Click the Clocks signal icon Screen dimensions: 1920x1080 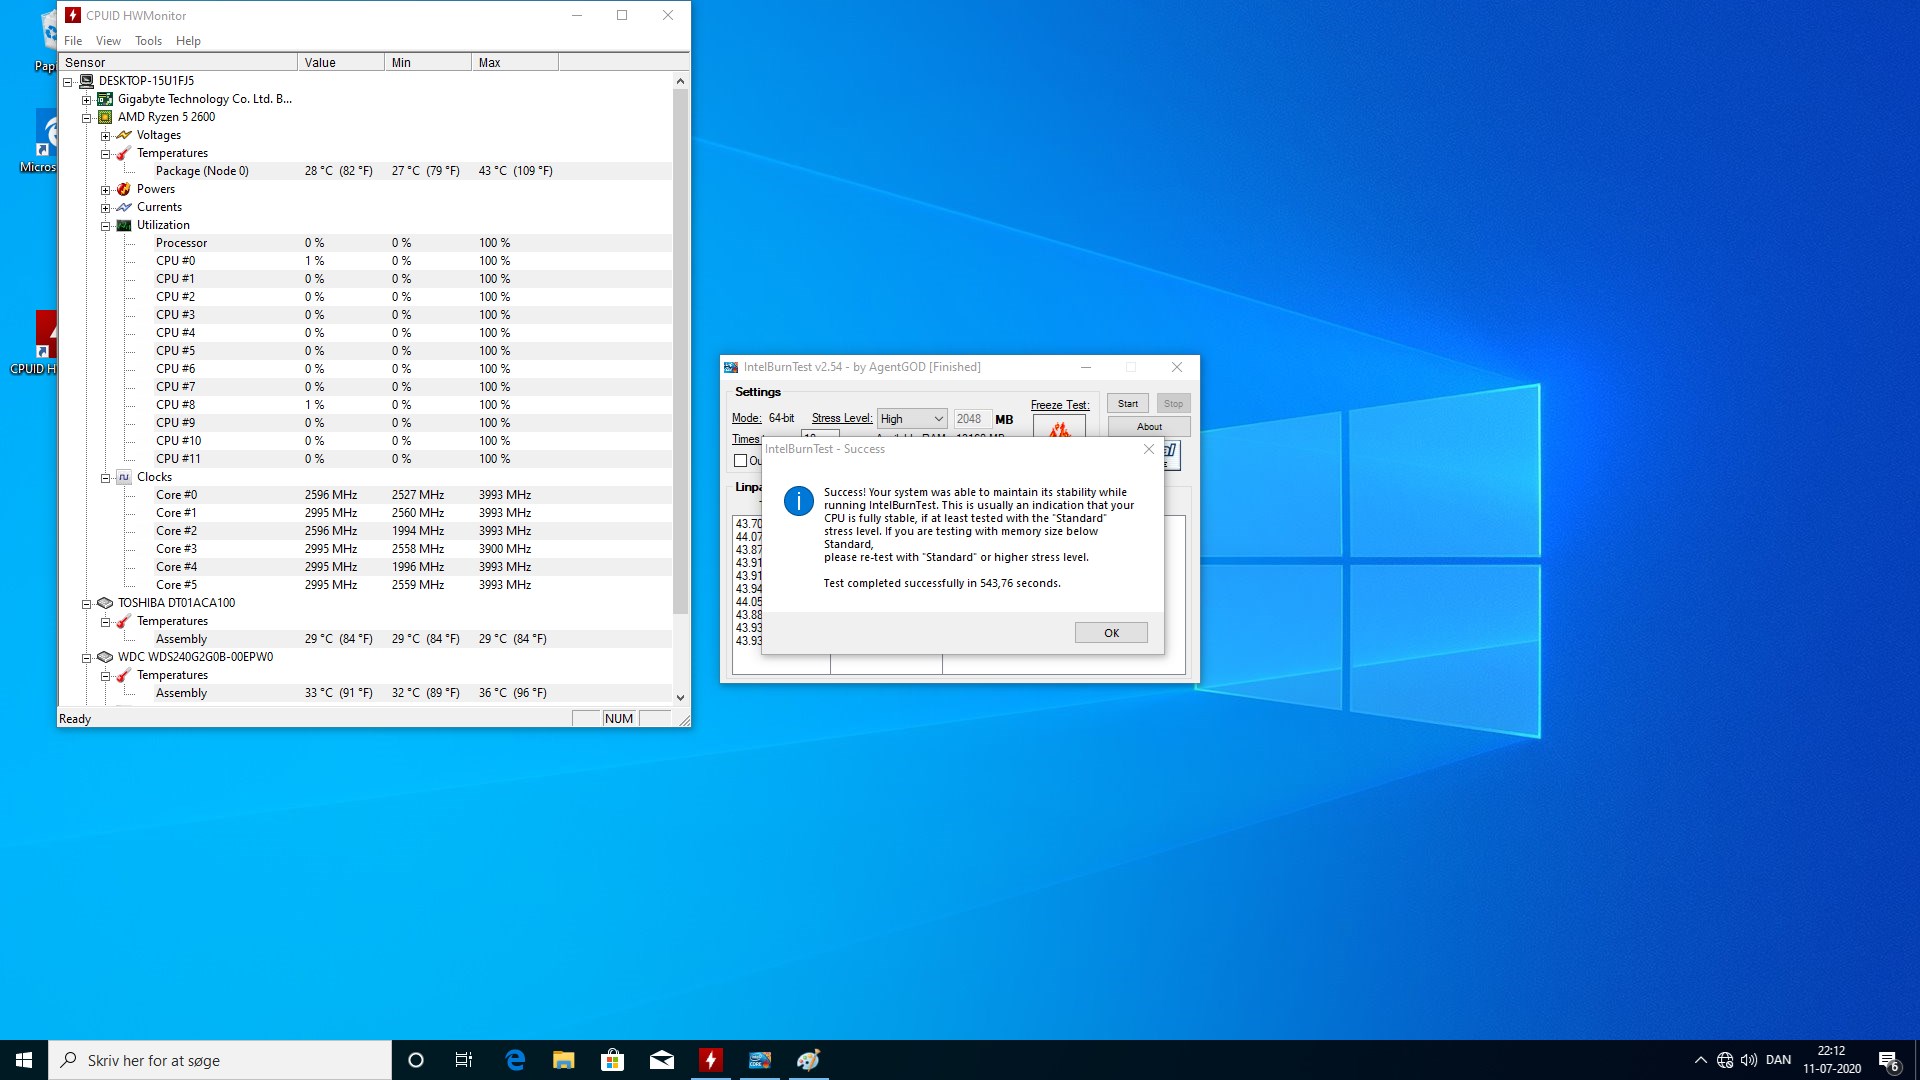pos(124,477)
